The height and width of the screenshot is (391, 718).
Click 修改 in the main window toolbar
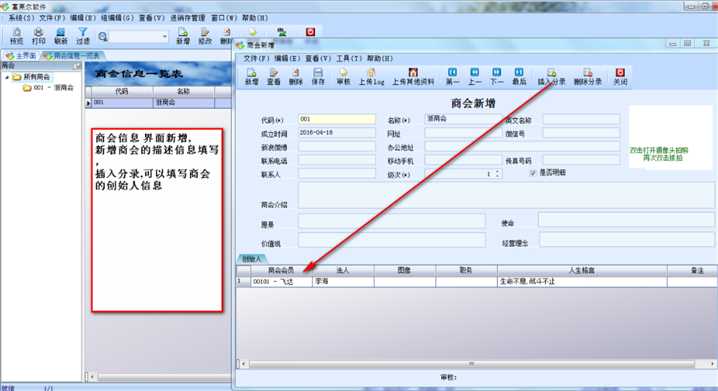pos(205,36)
